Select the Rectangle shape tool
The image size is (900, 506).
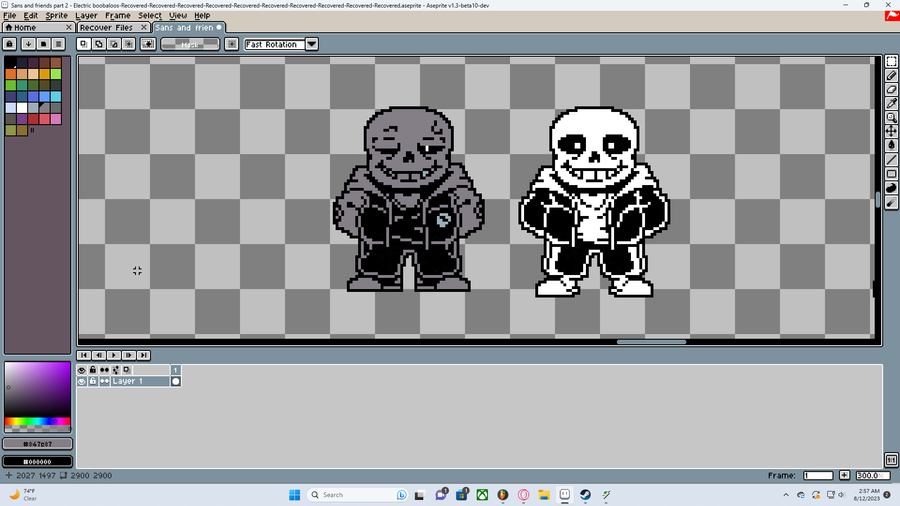click(891, 174)
